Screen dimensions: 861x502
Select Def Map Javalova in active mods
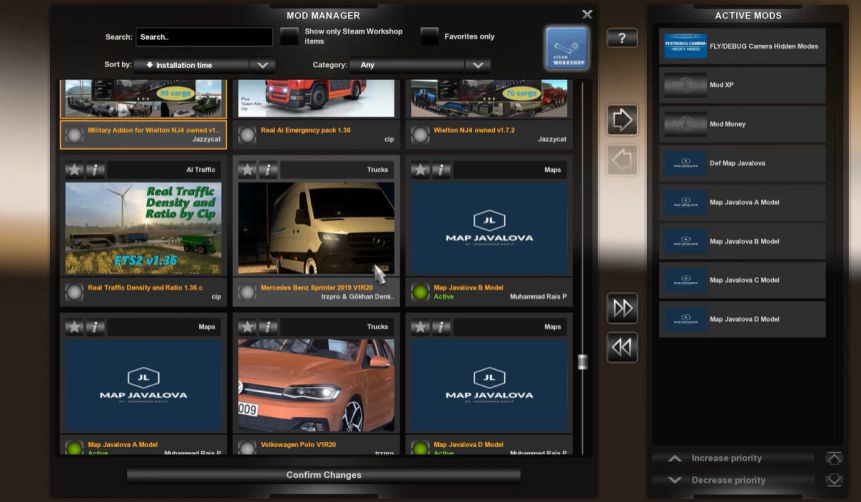pyautogui.click(x=742, y=163)
